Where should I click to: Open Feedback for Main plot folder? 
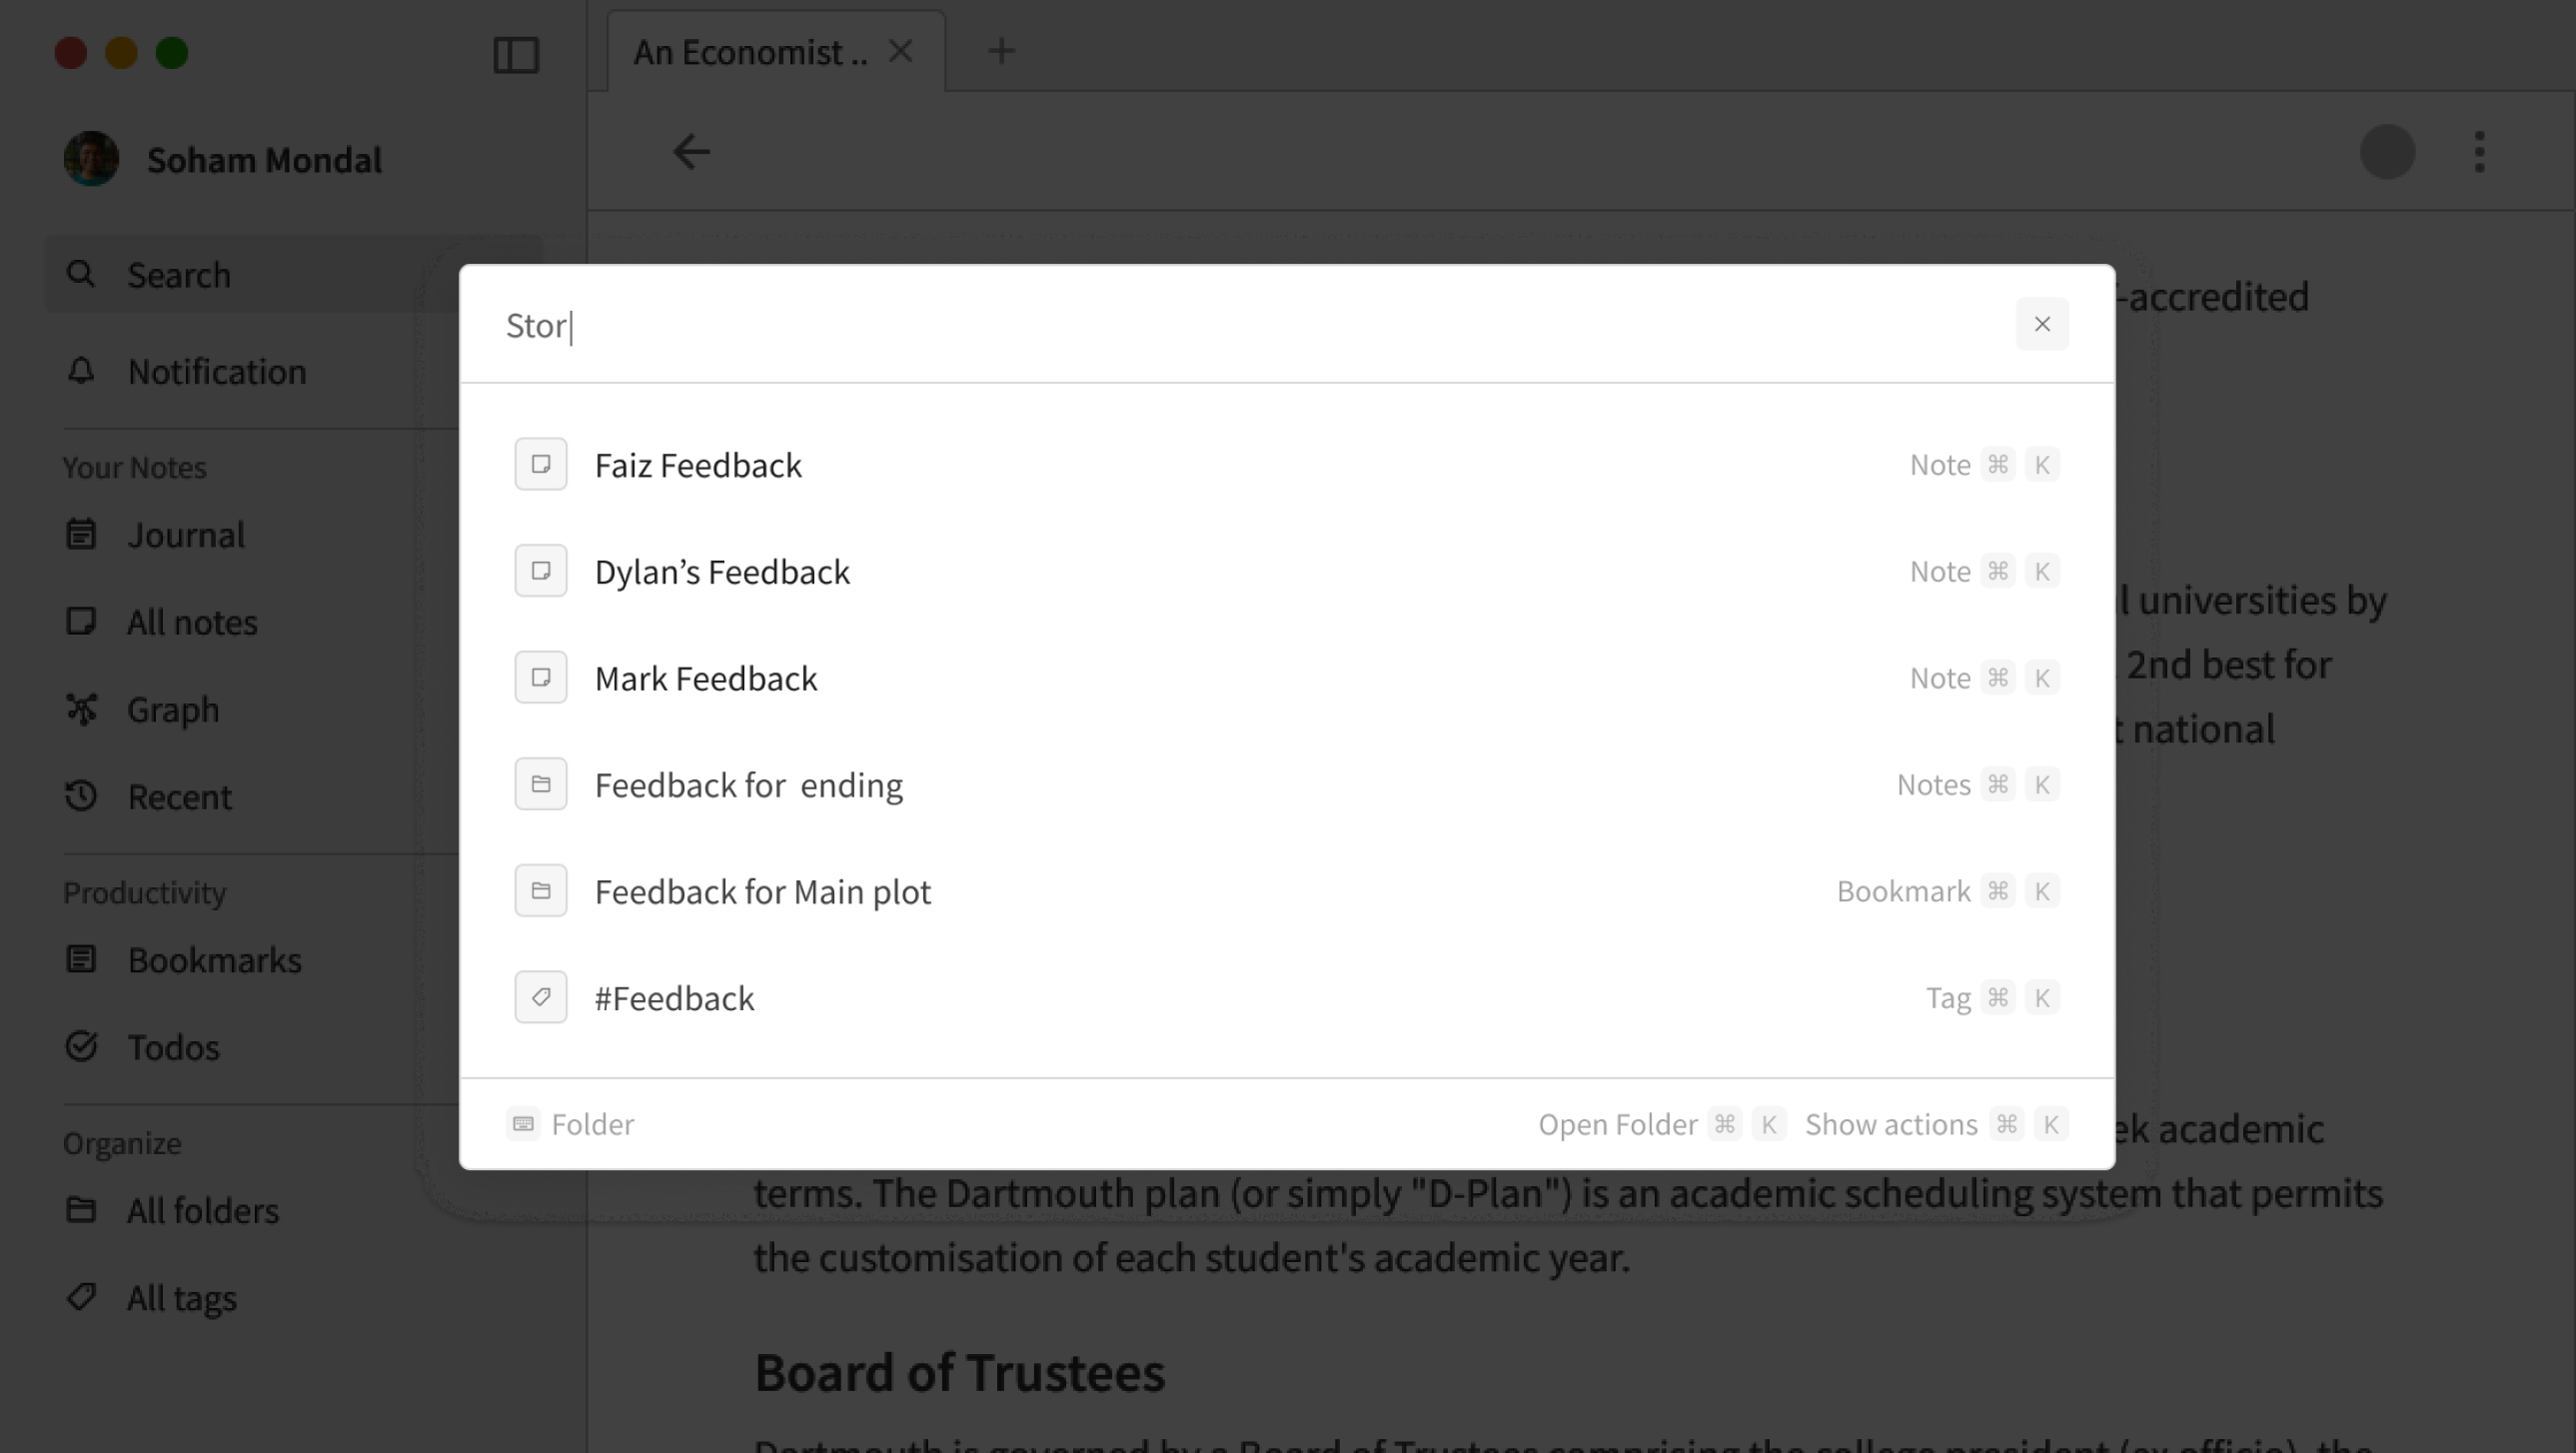(762, 891)
